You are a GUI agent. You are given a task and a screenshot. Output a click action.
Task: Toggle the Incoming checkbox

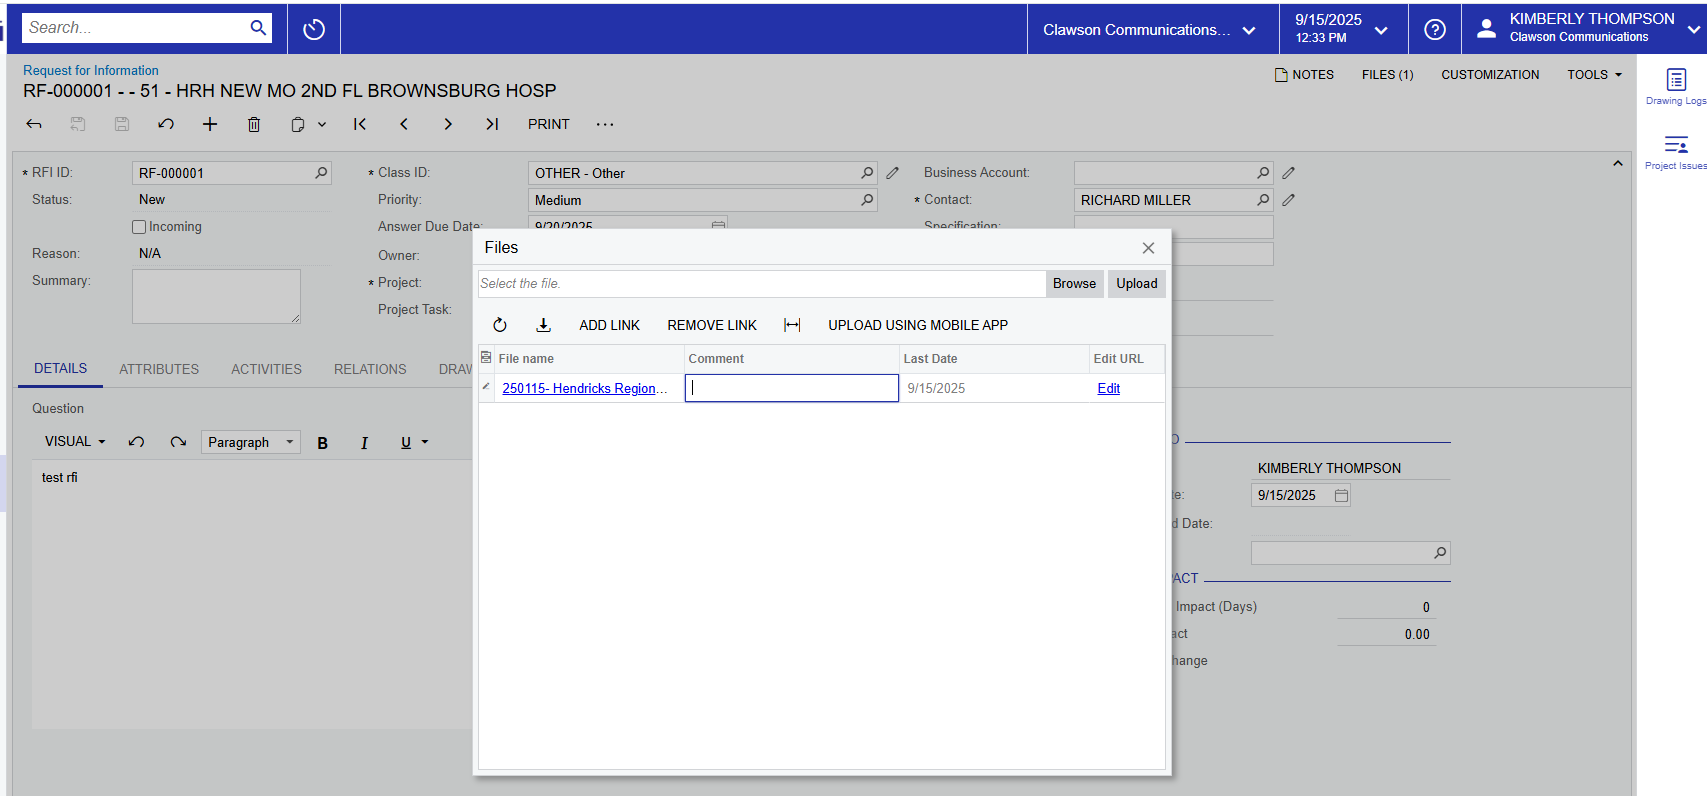139,227
